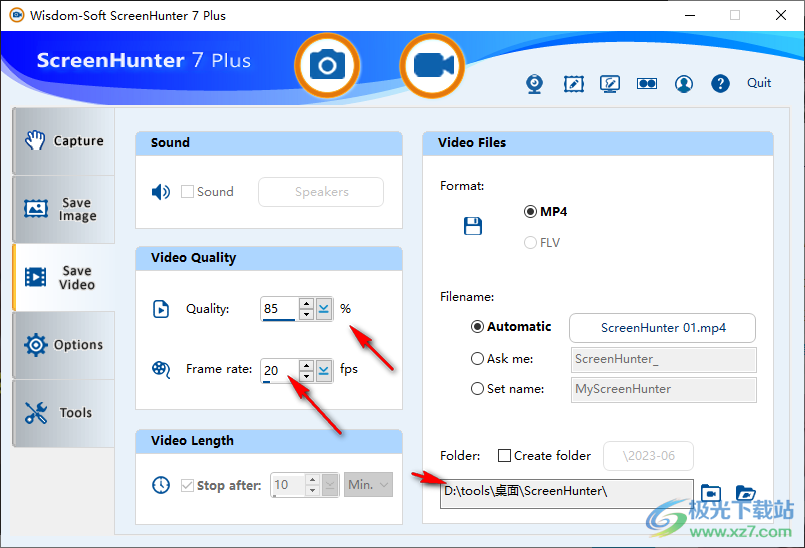Click the ScreenHunter 01.mp4 filename button
This screenshot has width=805, height=548.
pyautogui.click(x=662, y=328)
